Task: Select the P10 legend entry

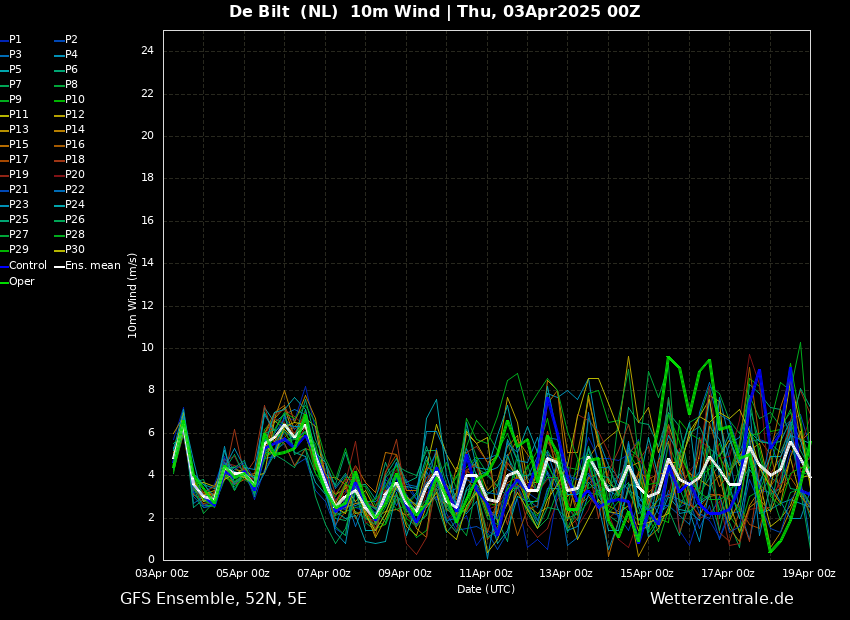Action: click(75, 100)
